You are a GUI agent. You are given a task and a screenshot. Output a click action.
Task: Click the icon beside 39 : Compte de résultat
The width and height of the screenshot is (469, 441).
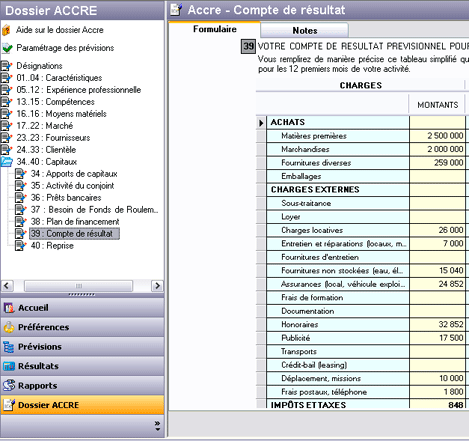[21, 234]
